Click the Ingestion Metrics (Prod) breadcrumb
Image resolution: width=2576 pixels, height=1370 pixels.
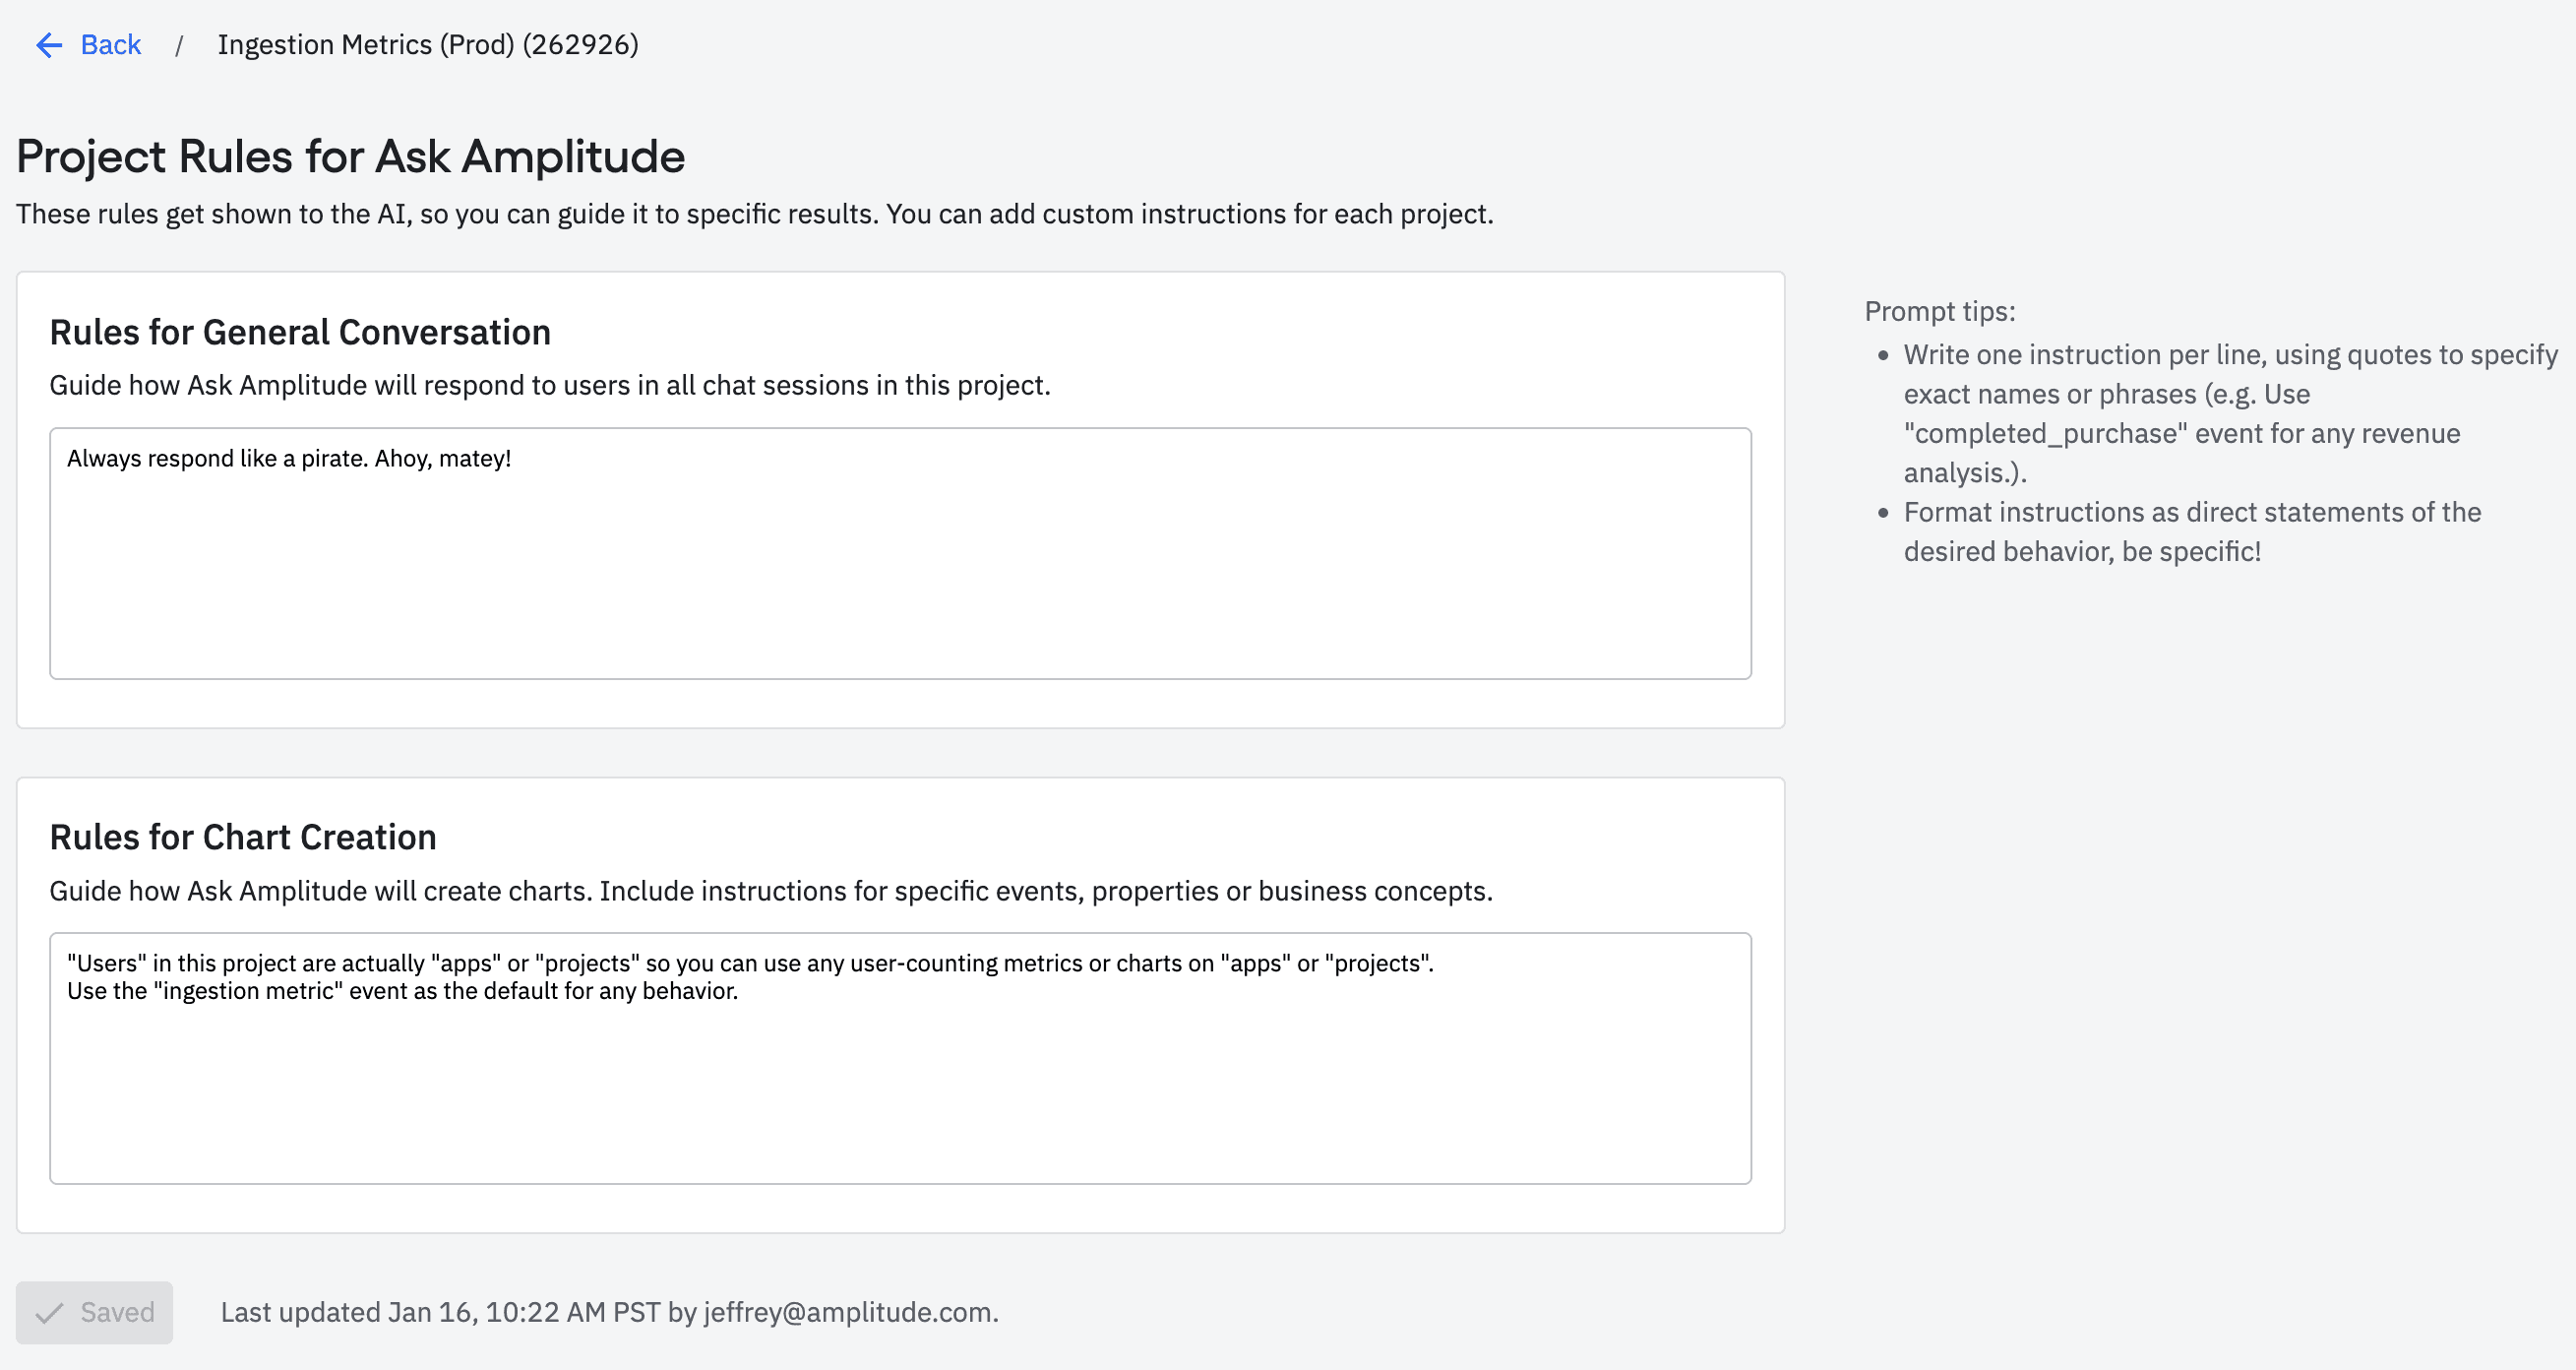tap(427, 45)
